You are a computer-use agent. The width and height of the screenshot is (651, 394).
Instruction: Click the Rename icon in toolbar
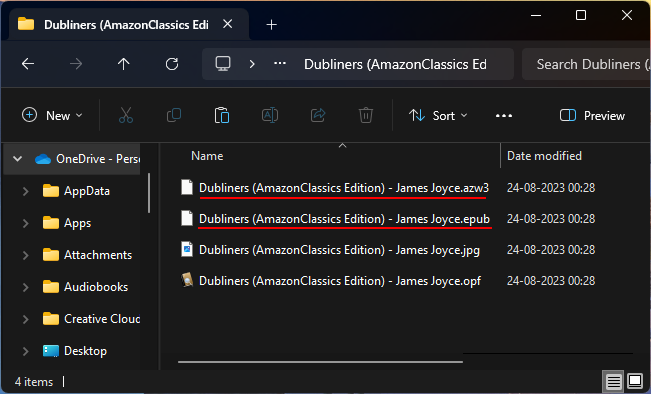(x=270, y=115)
